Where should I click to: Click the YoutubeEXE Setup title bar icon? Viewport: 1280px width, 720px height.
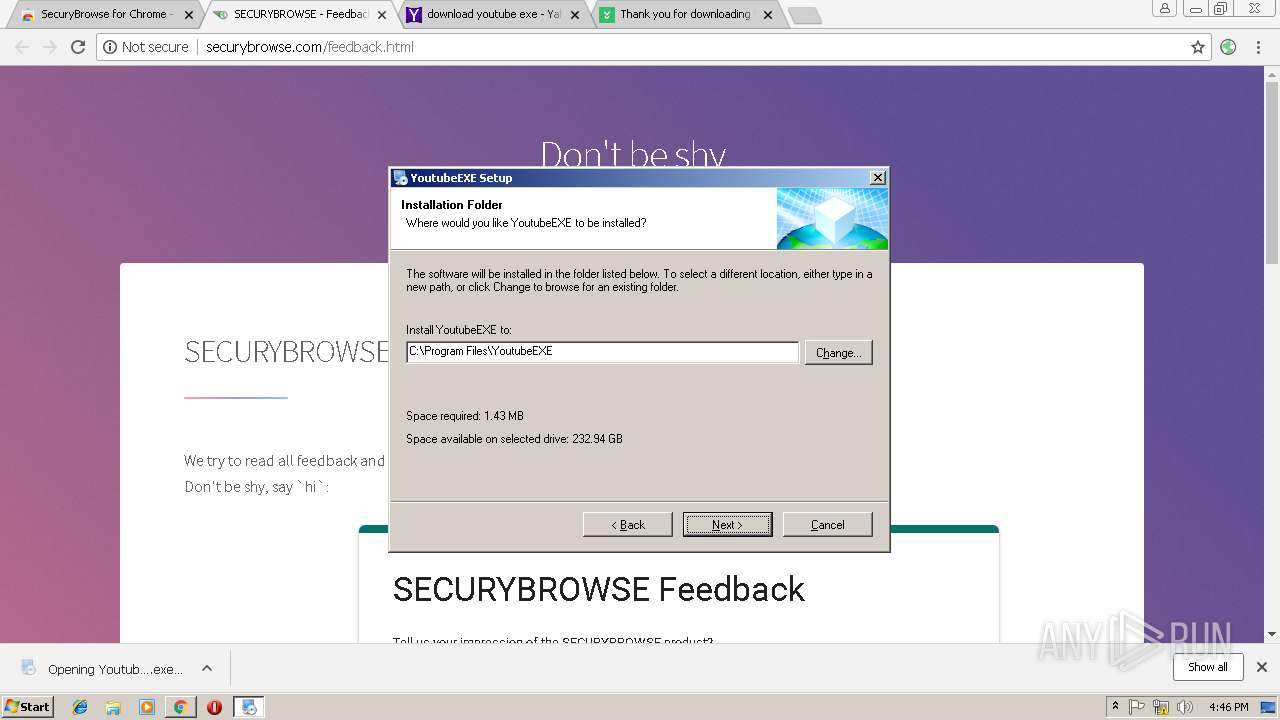point(400,178)
